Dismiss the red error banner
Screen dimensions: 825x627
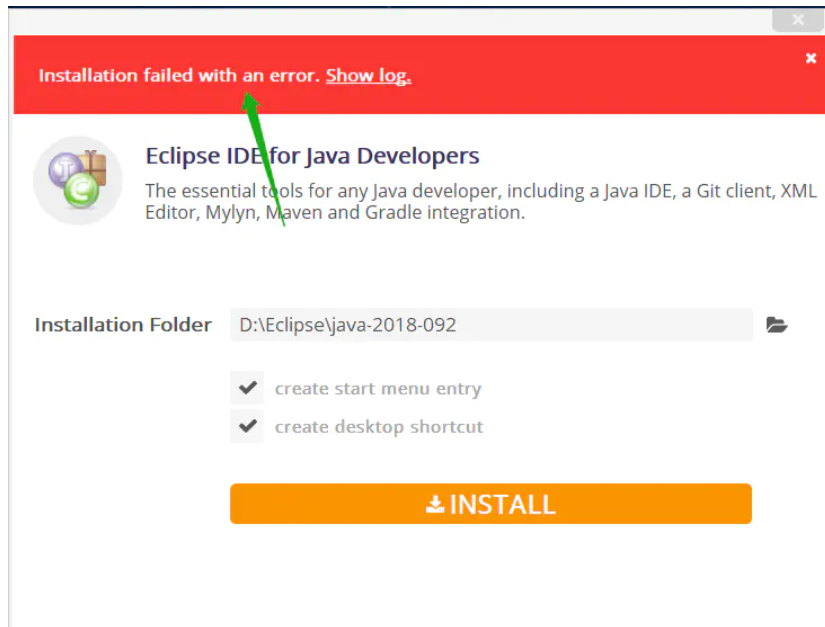click(811, 58)
